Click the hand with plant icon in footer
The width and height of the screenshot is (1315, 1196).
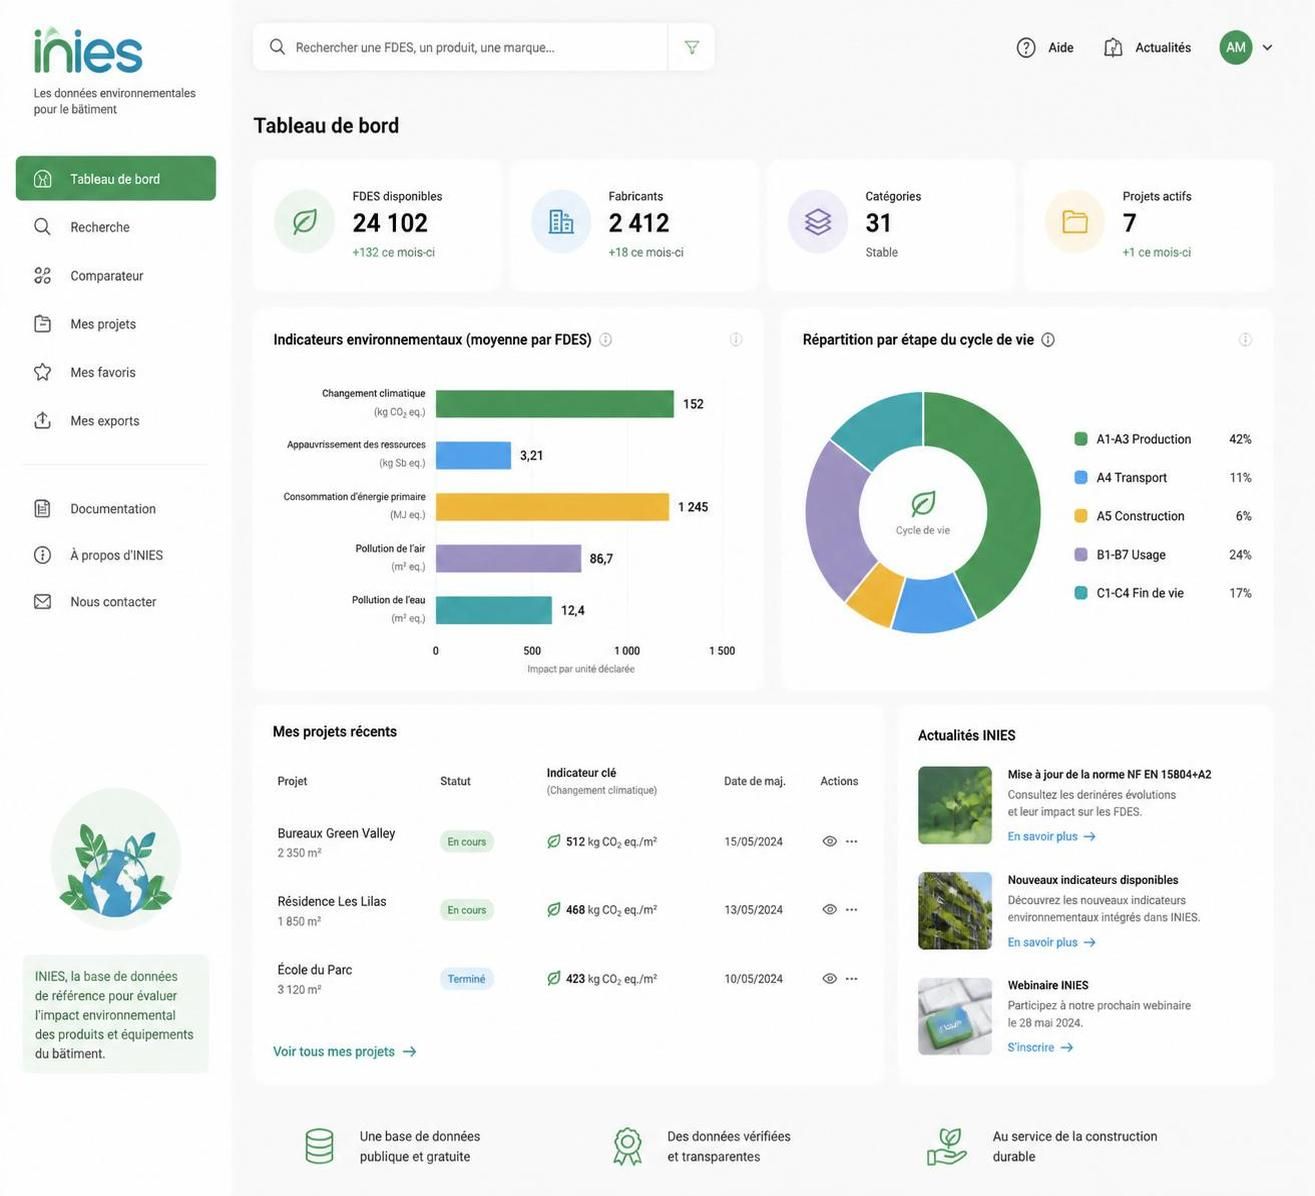coord(947,1147)
